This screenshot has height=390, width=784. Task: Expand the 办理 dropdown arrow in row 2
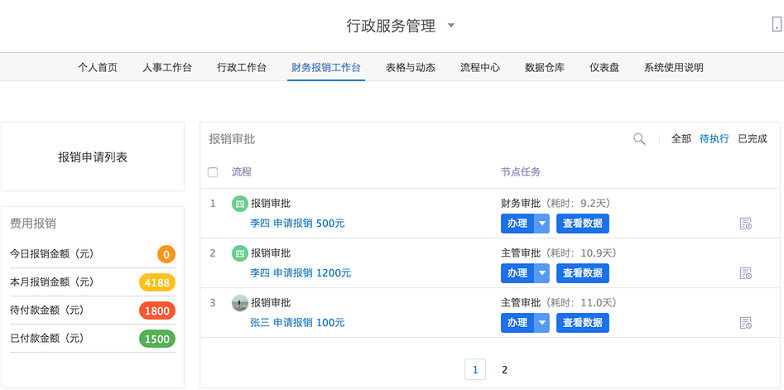(542, 273)
